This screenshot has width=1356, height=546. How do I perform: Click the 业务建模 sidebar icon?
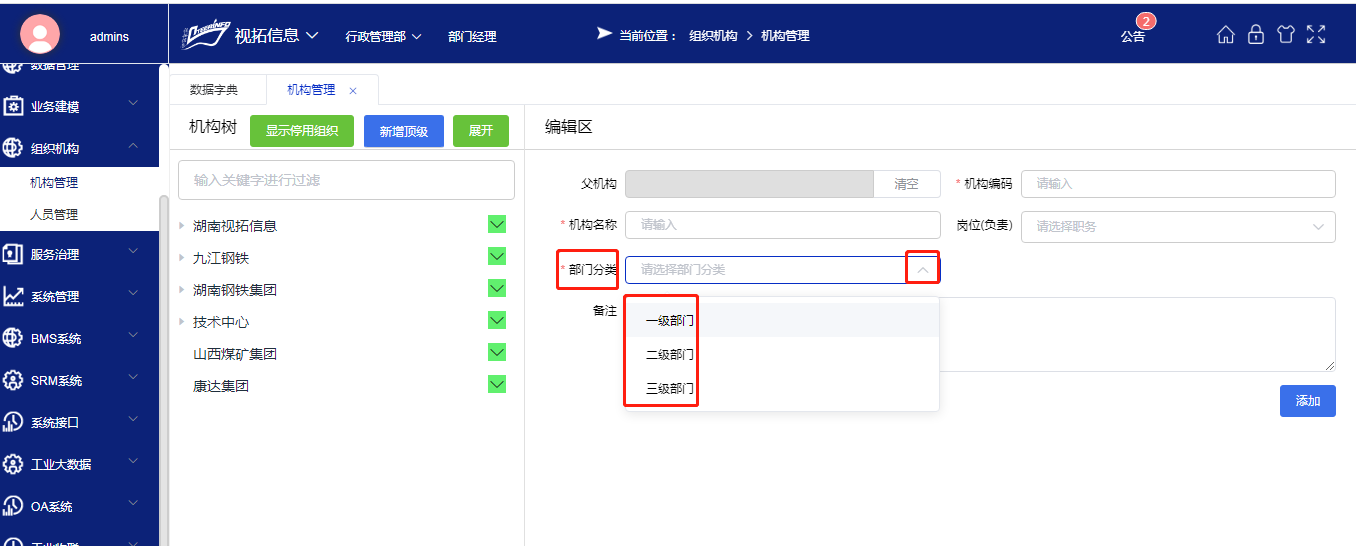pos(13,106)
